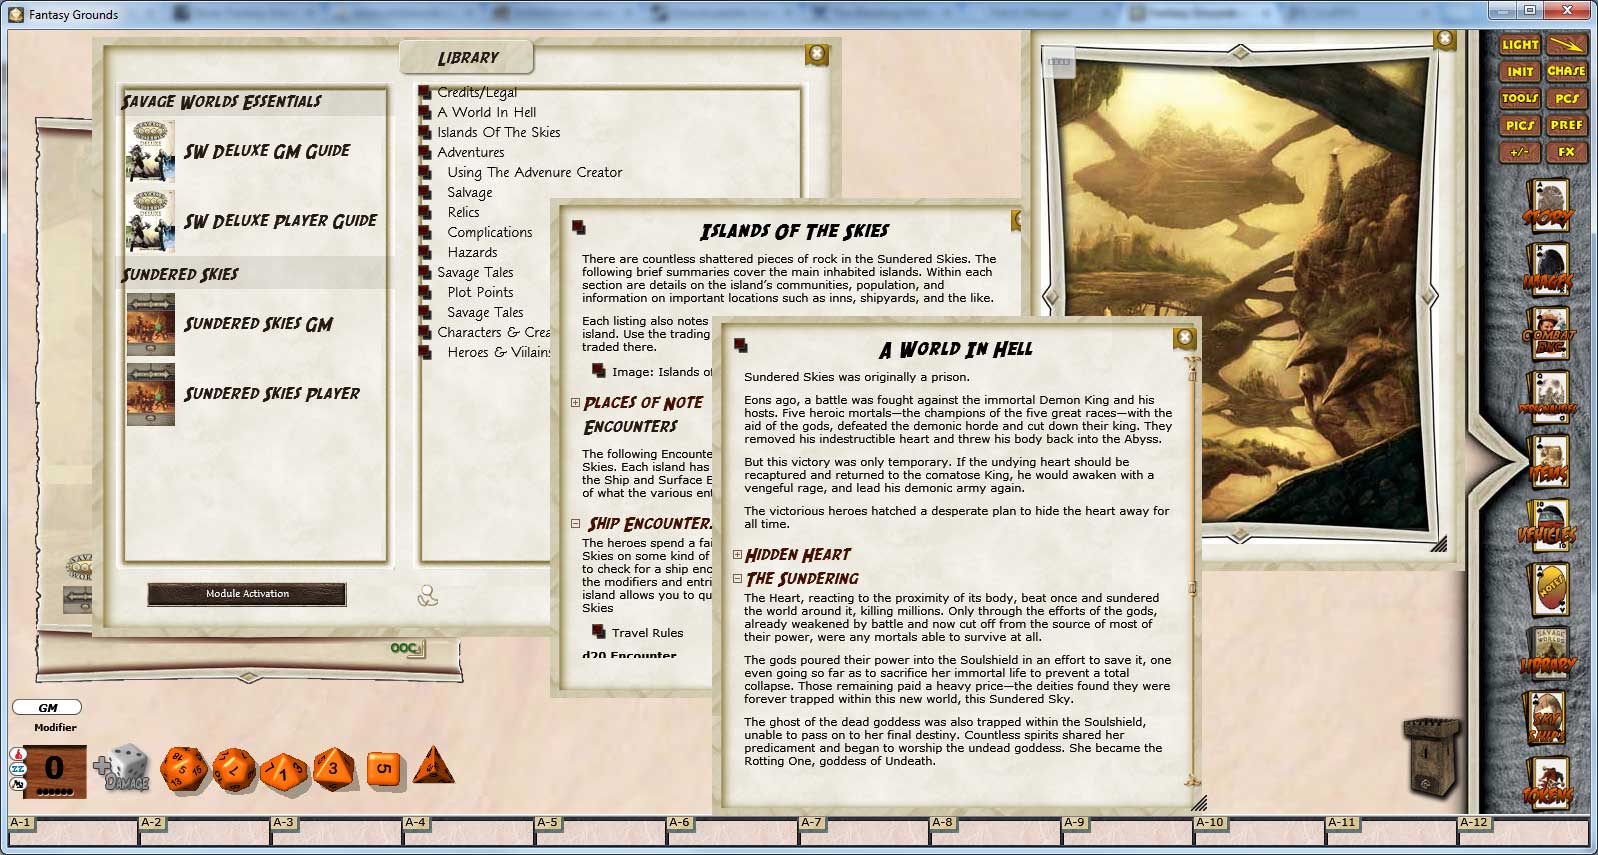
Task: Expand the Hidden Heart section
Action: pyautogui.click(x=737, y=555)
